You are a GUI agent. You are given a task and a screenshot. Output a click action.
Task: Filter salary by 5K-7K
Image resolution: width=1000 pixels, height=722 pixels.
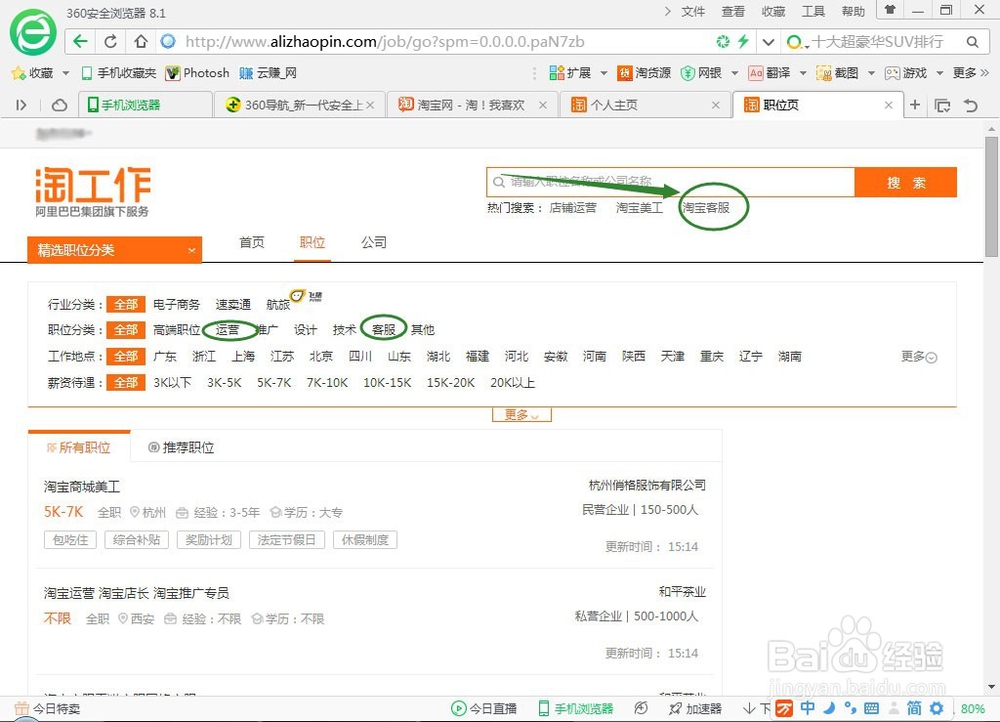[274, 383]
